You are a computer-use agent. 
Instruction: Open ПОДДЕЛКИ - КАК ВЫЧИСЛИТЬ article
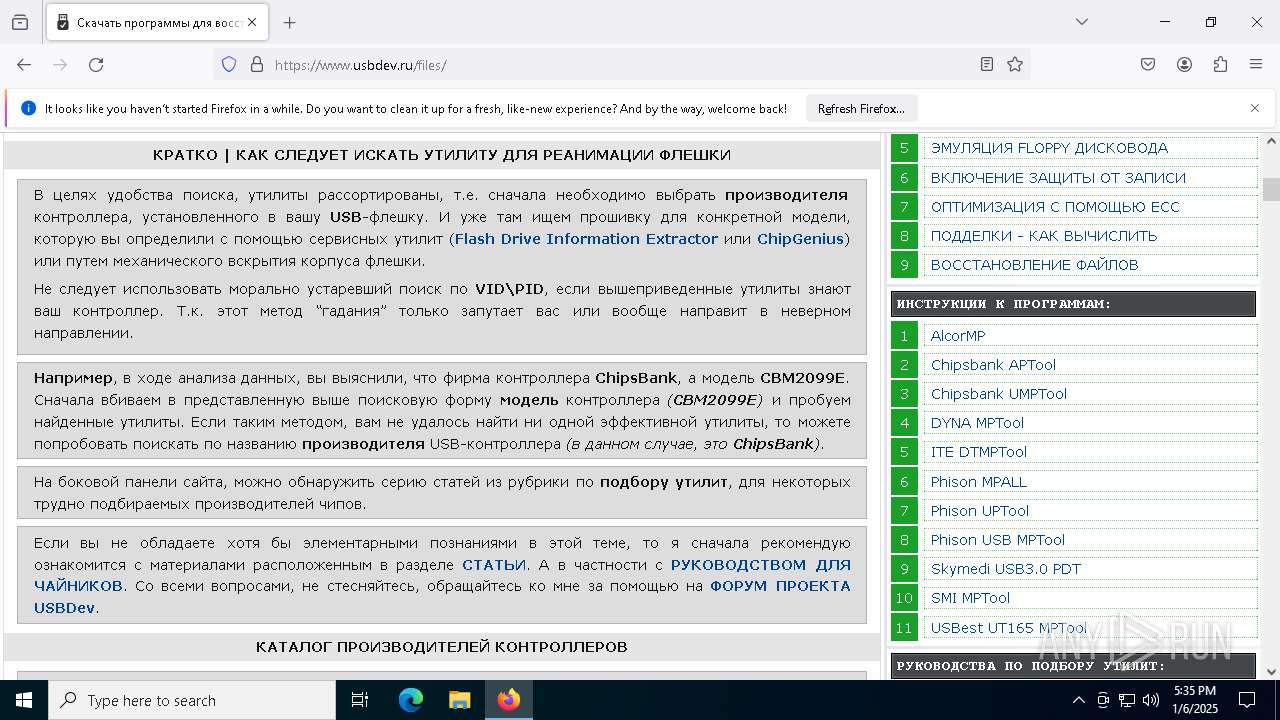coord(1044,236)
